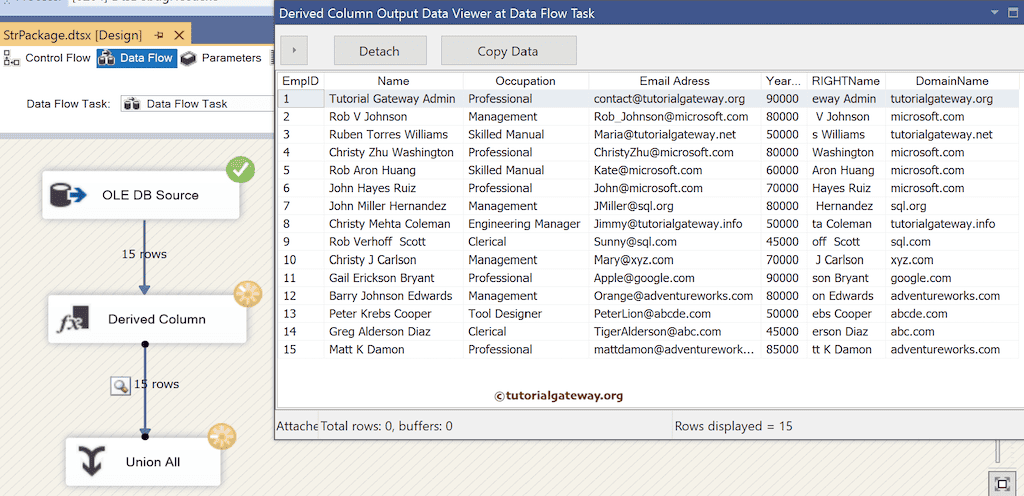The width and height of the screenshot is (1024, 496).
Task: Click the DomainName column header
Action: tap(952, 81)
